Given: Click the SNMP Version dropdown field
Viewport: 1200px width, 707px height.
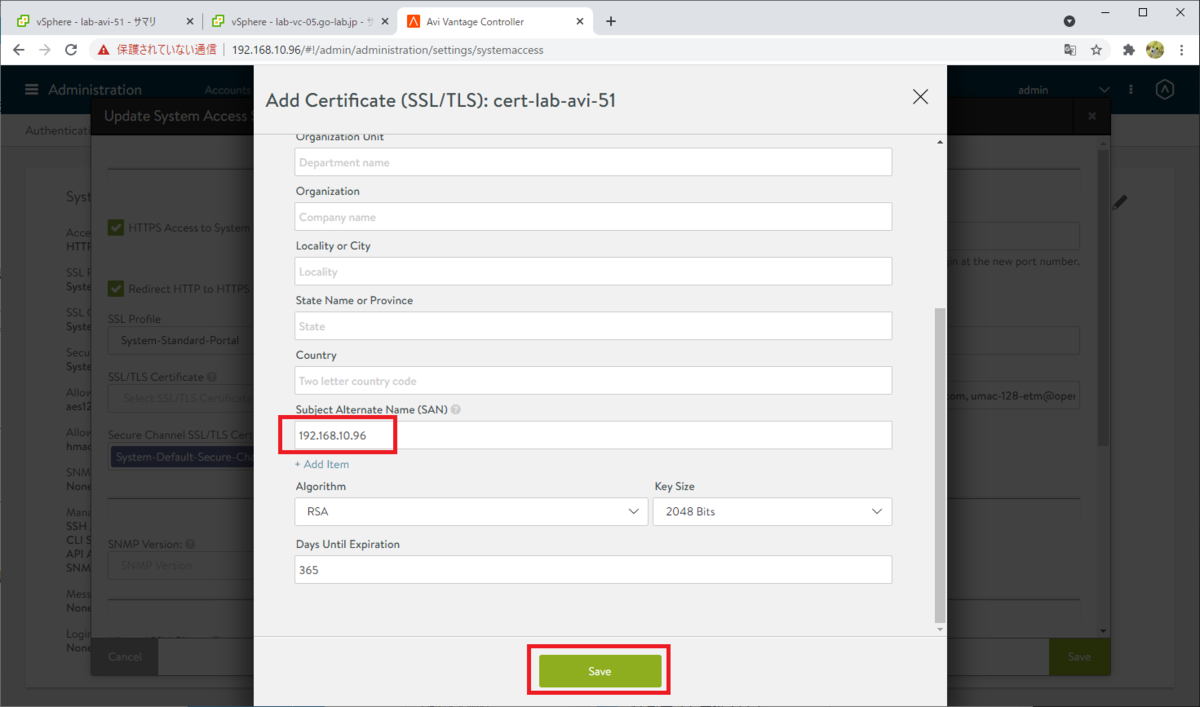Looking at the screenshot, I should click(180, 565).
